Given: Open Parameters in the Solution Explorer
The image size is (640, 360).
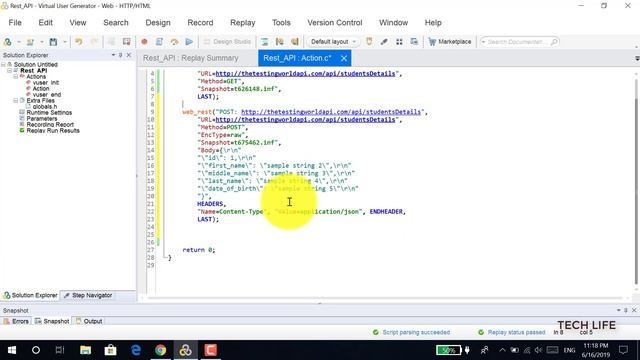Looking at the screenshot, I should point(42,119).
